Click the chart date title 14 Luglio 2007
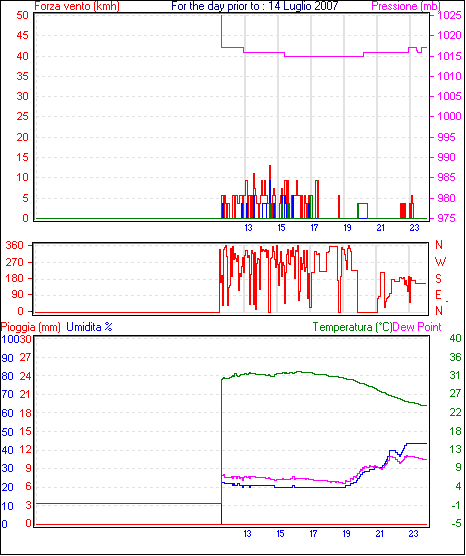This screenshot has width=466, height=556. 303,6
